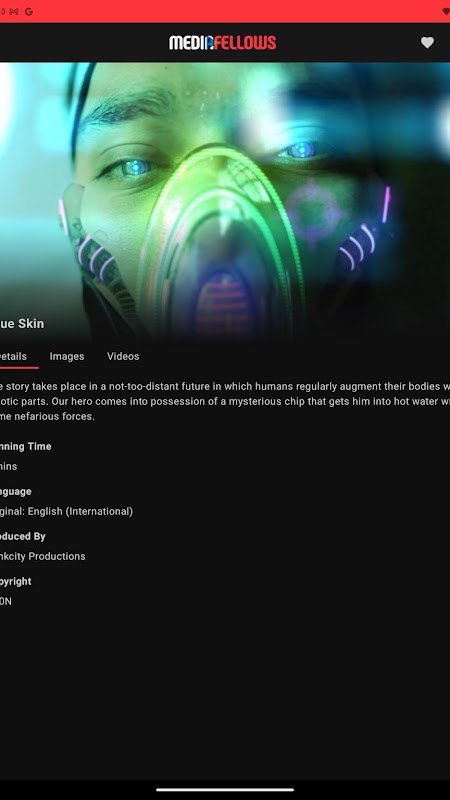Click the English (International) language value

(80, 511)
